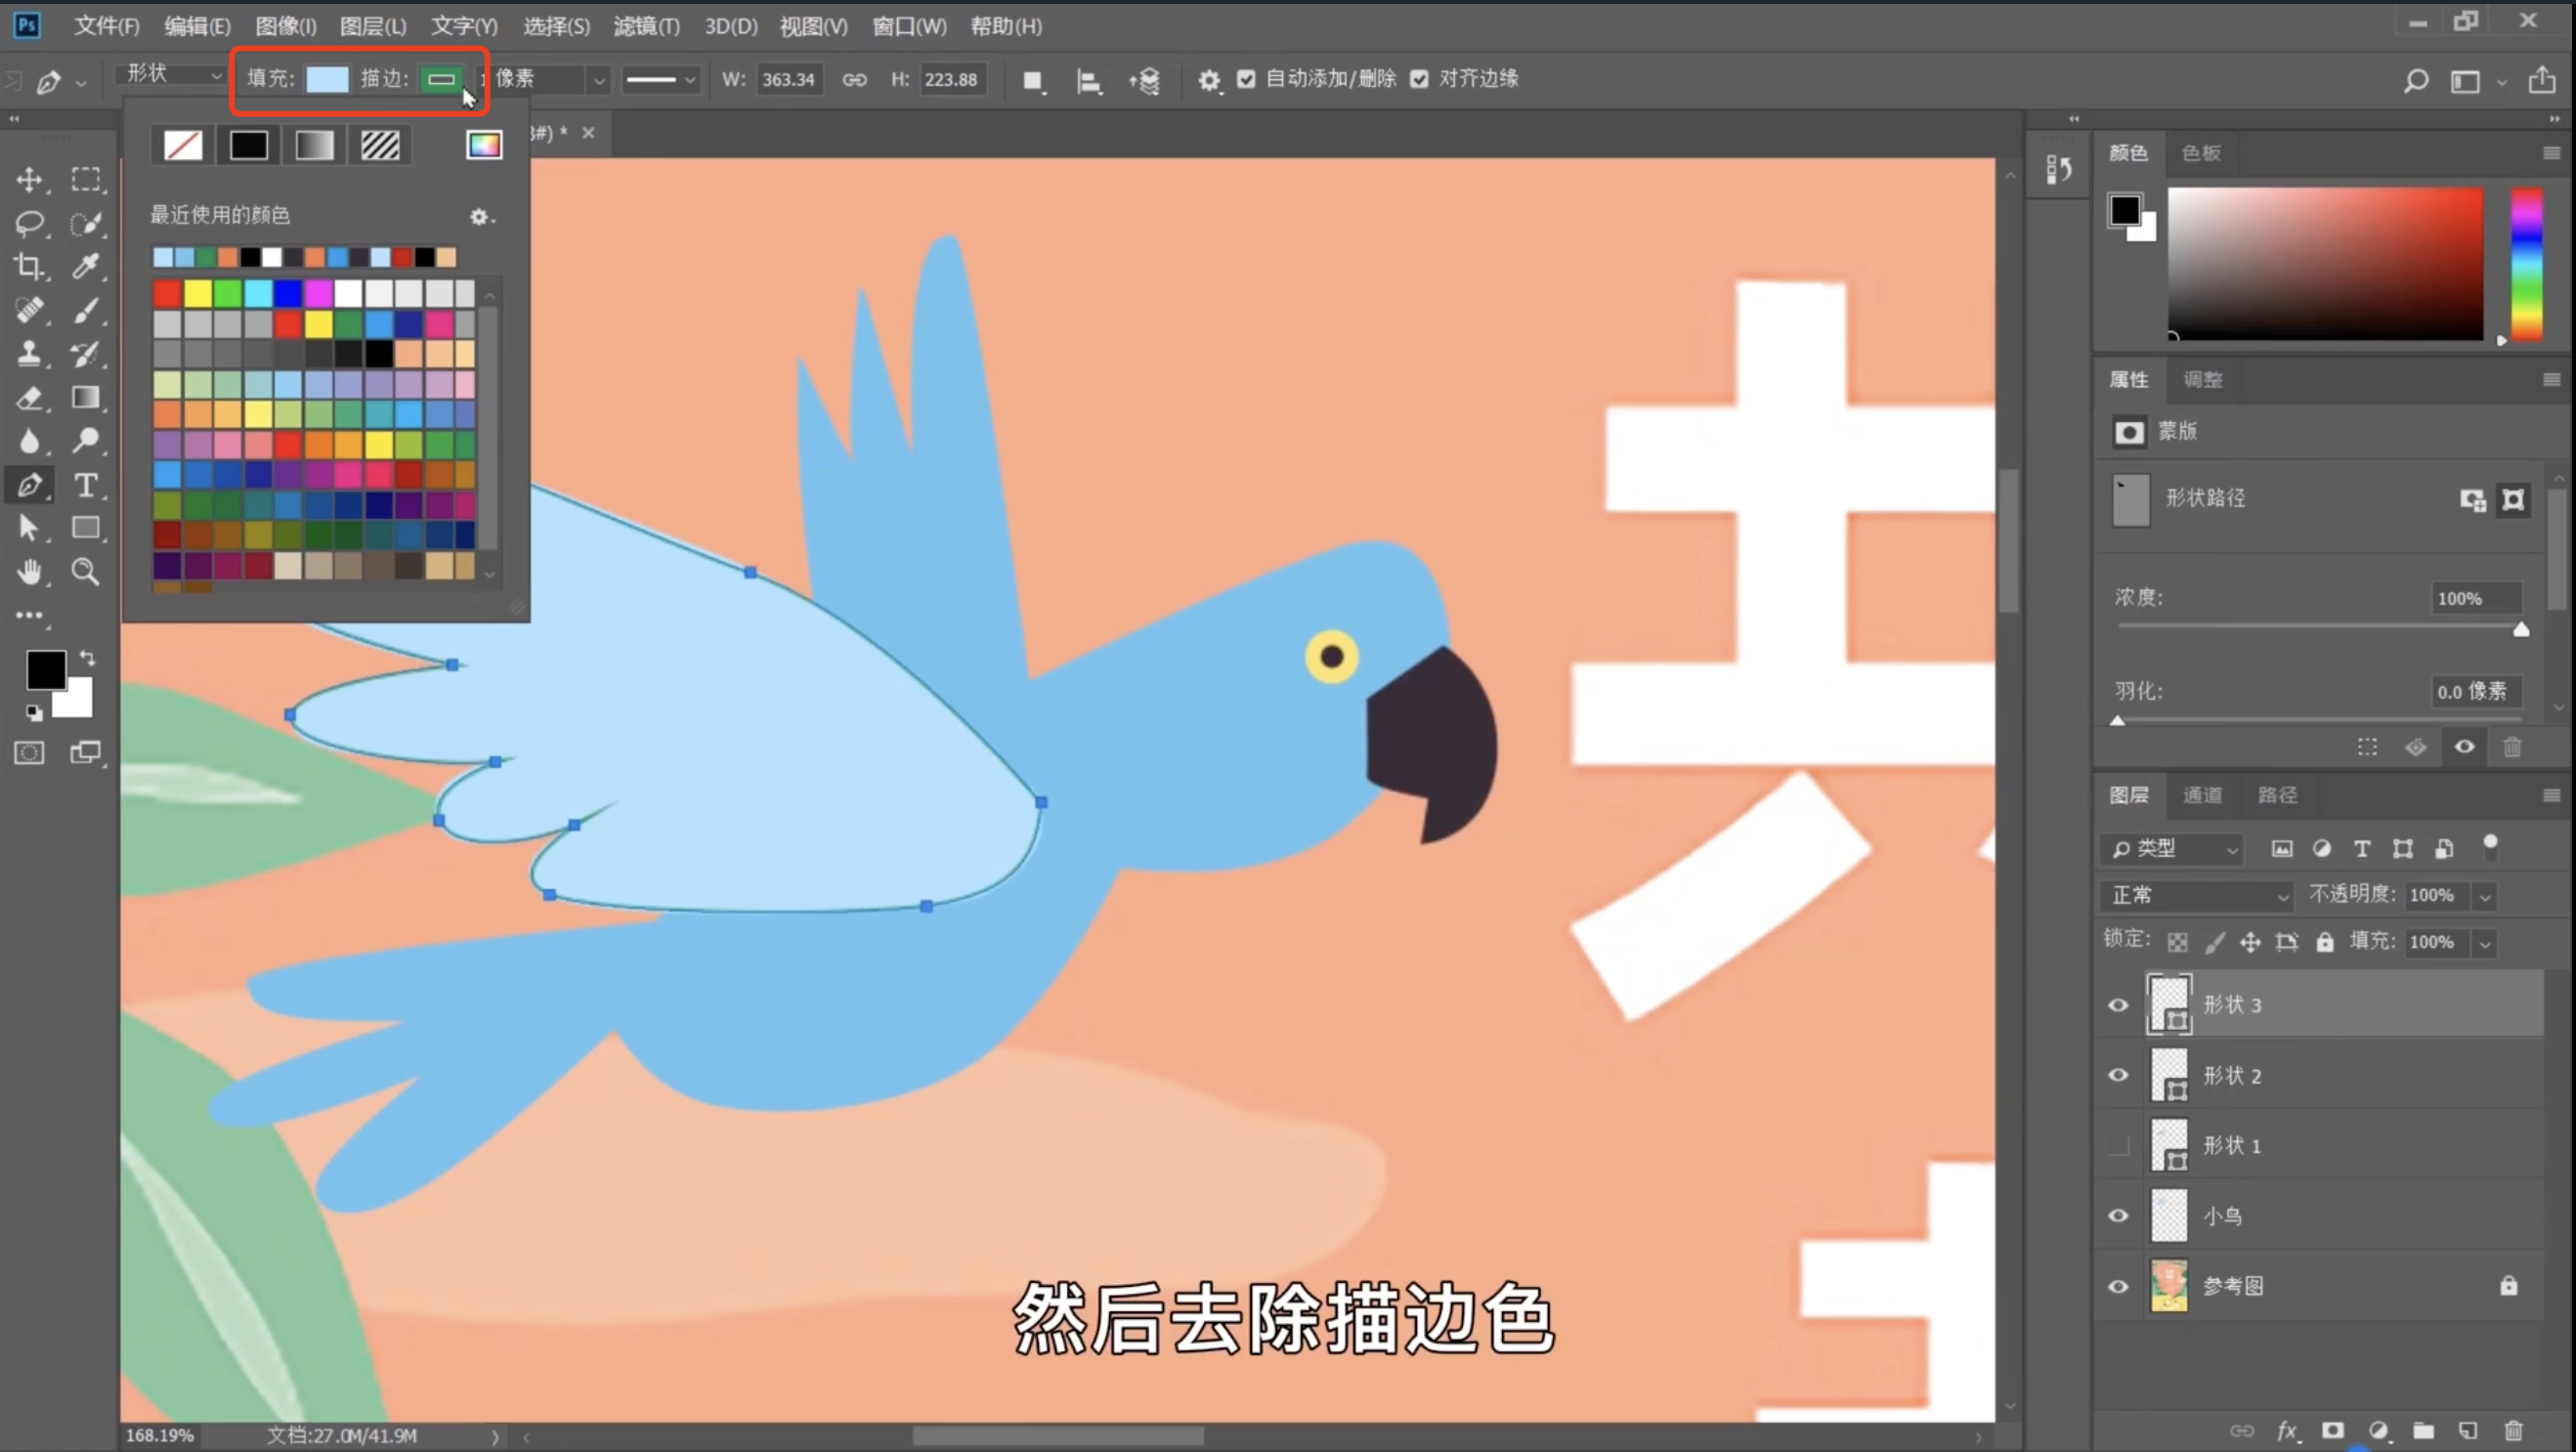Screen dimensions: 2576x1452
Task: Select the Horizontal Type tool
Action: click(x=86, y=486)
